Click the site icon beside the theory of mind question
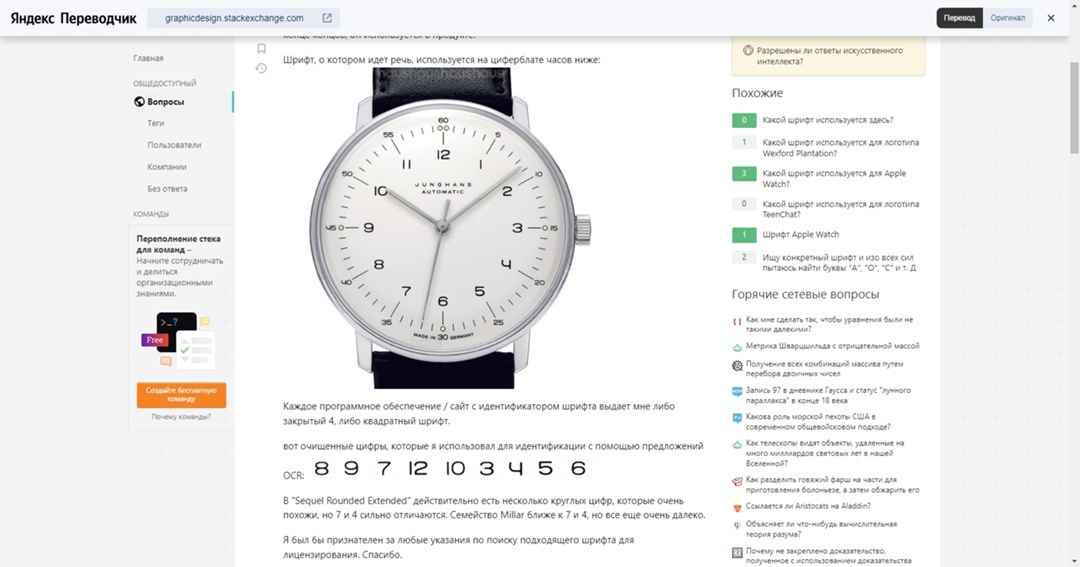1080x567 pixels. tap(737, 526)
